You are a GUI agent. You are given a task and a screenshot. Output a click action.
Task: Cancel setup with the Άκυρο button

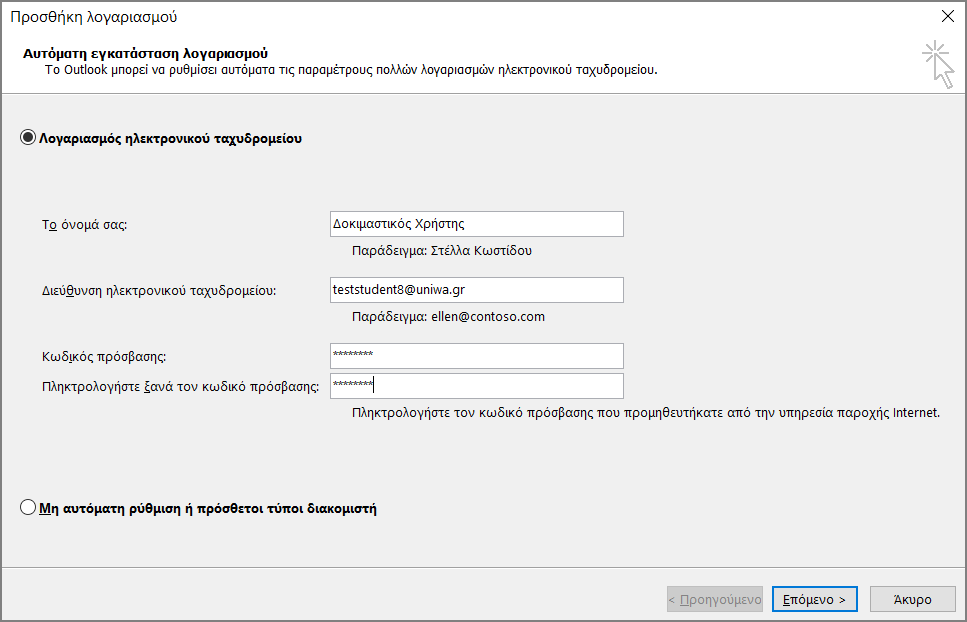912,599
